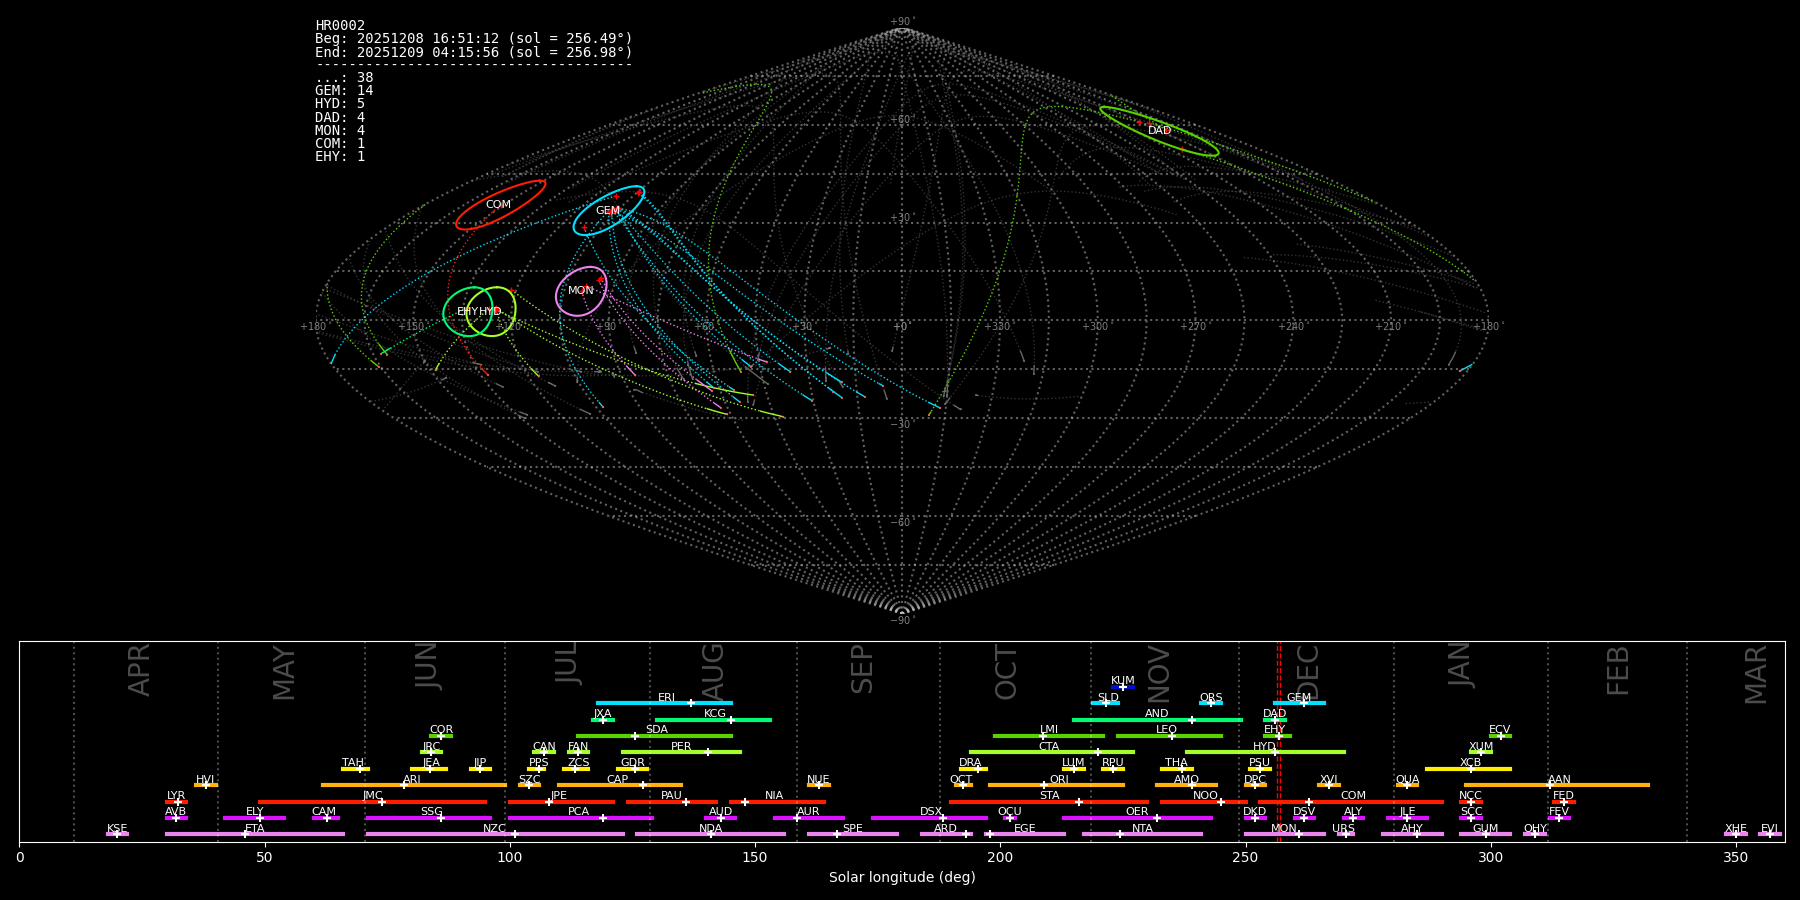Click the XHE shower bar label in timeline
This screenshot has height=900, width=1800.
[x=1736, y=829]
